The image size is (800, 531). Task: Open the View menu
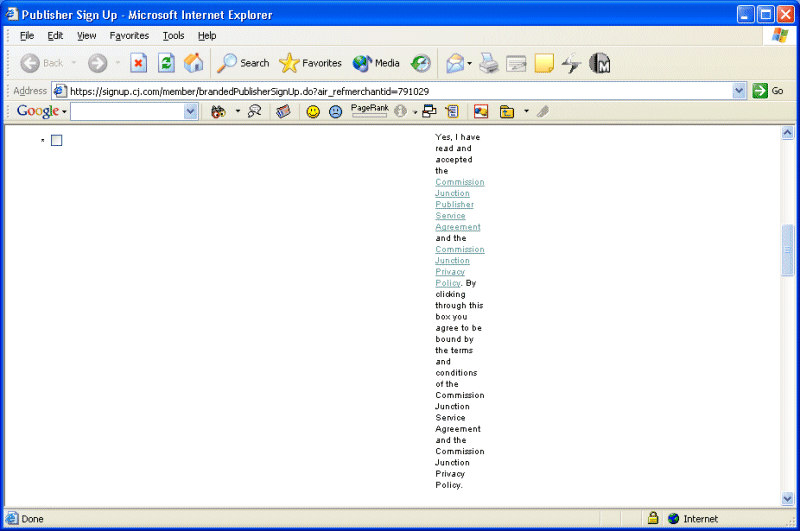click(87, 36)
